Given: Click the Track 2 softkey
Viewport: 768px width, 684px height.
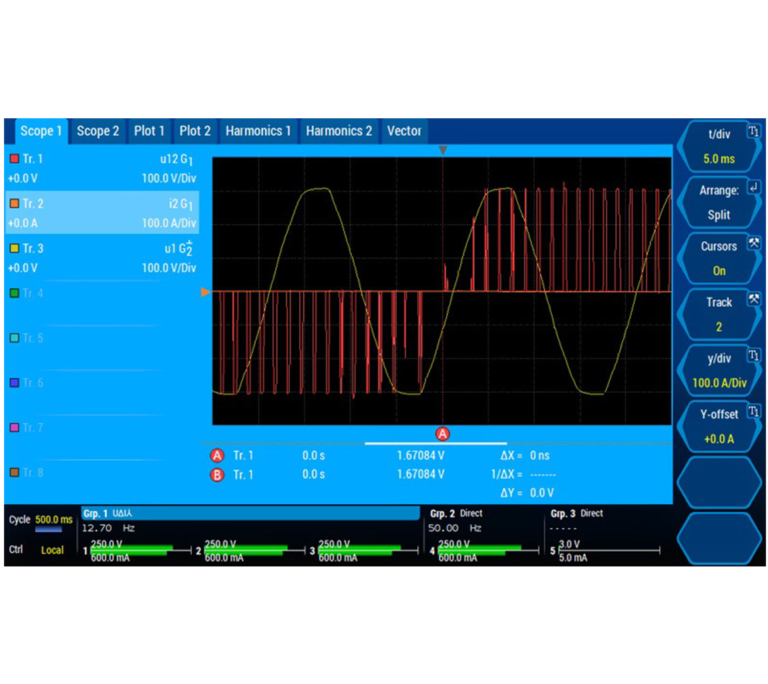Looking at the screenshot, I should [719, 314].
